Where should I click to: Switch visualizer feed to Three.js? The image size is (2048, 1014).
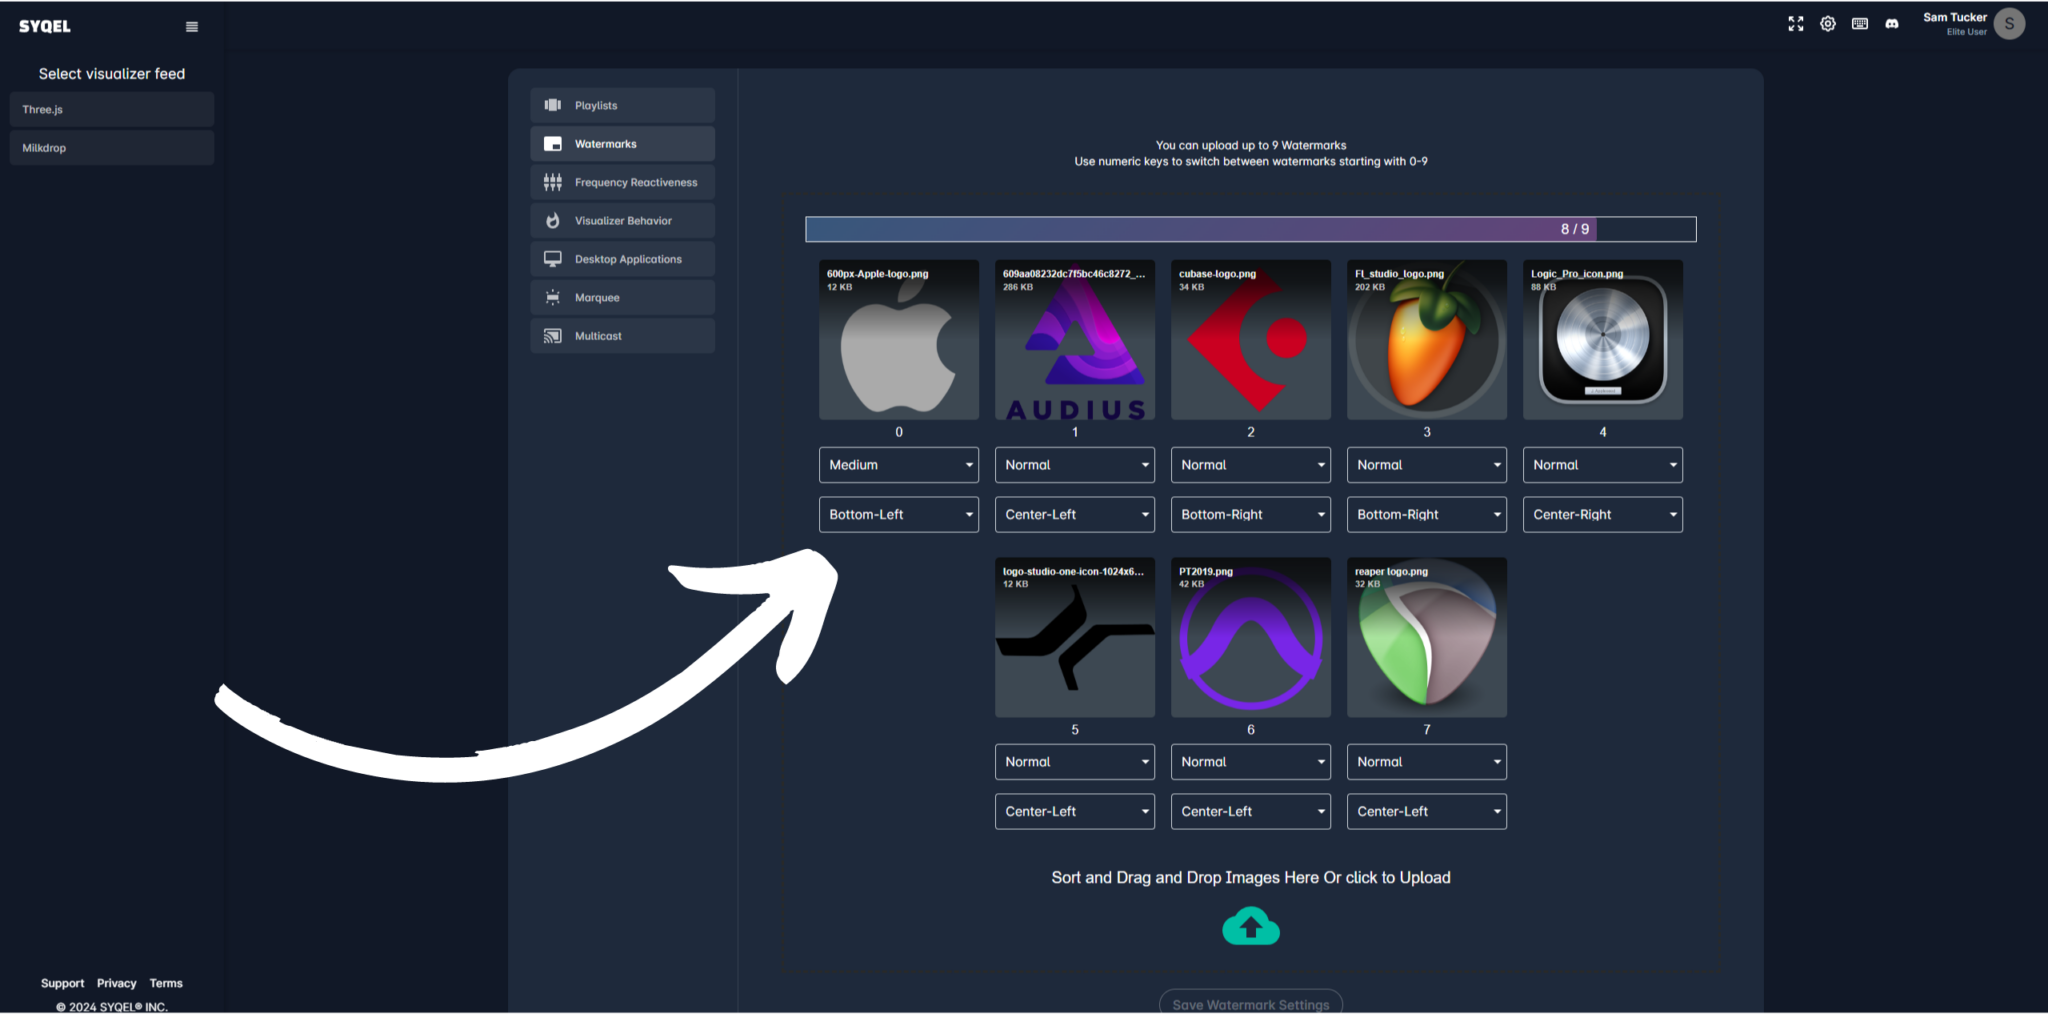point(111,109)
